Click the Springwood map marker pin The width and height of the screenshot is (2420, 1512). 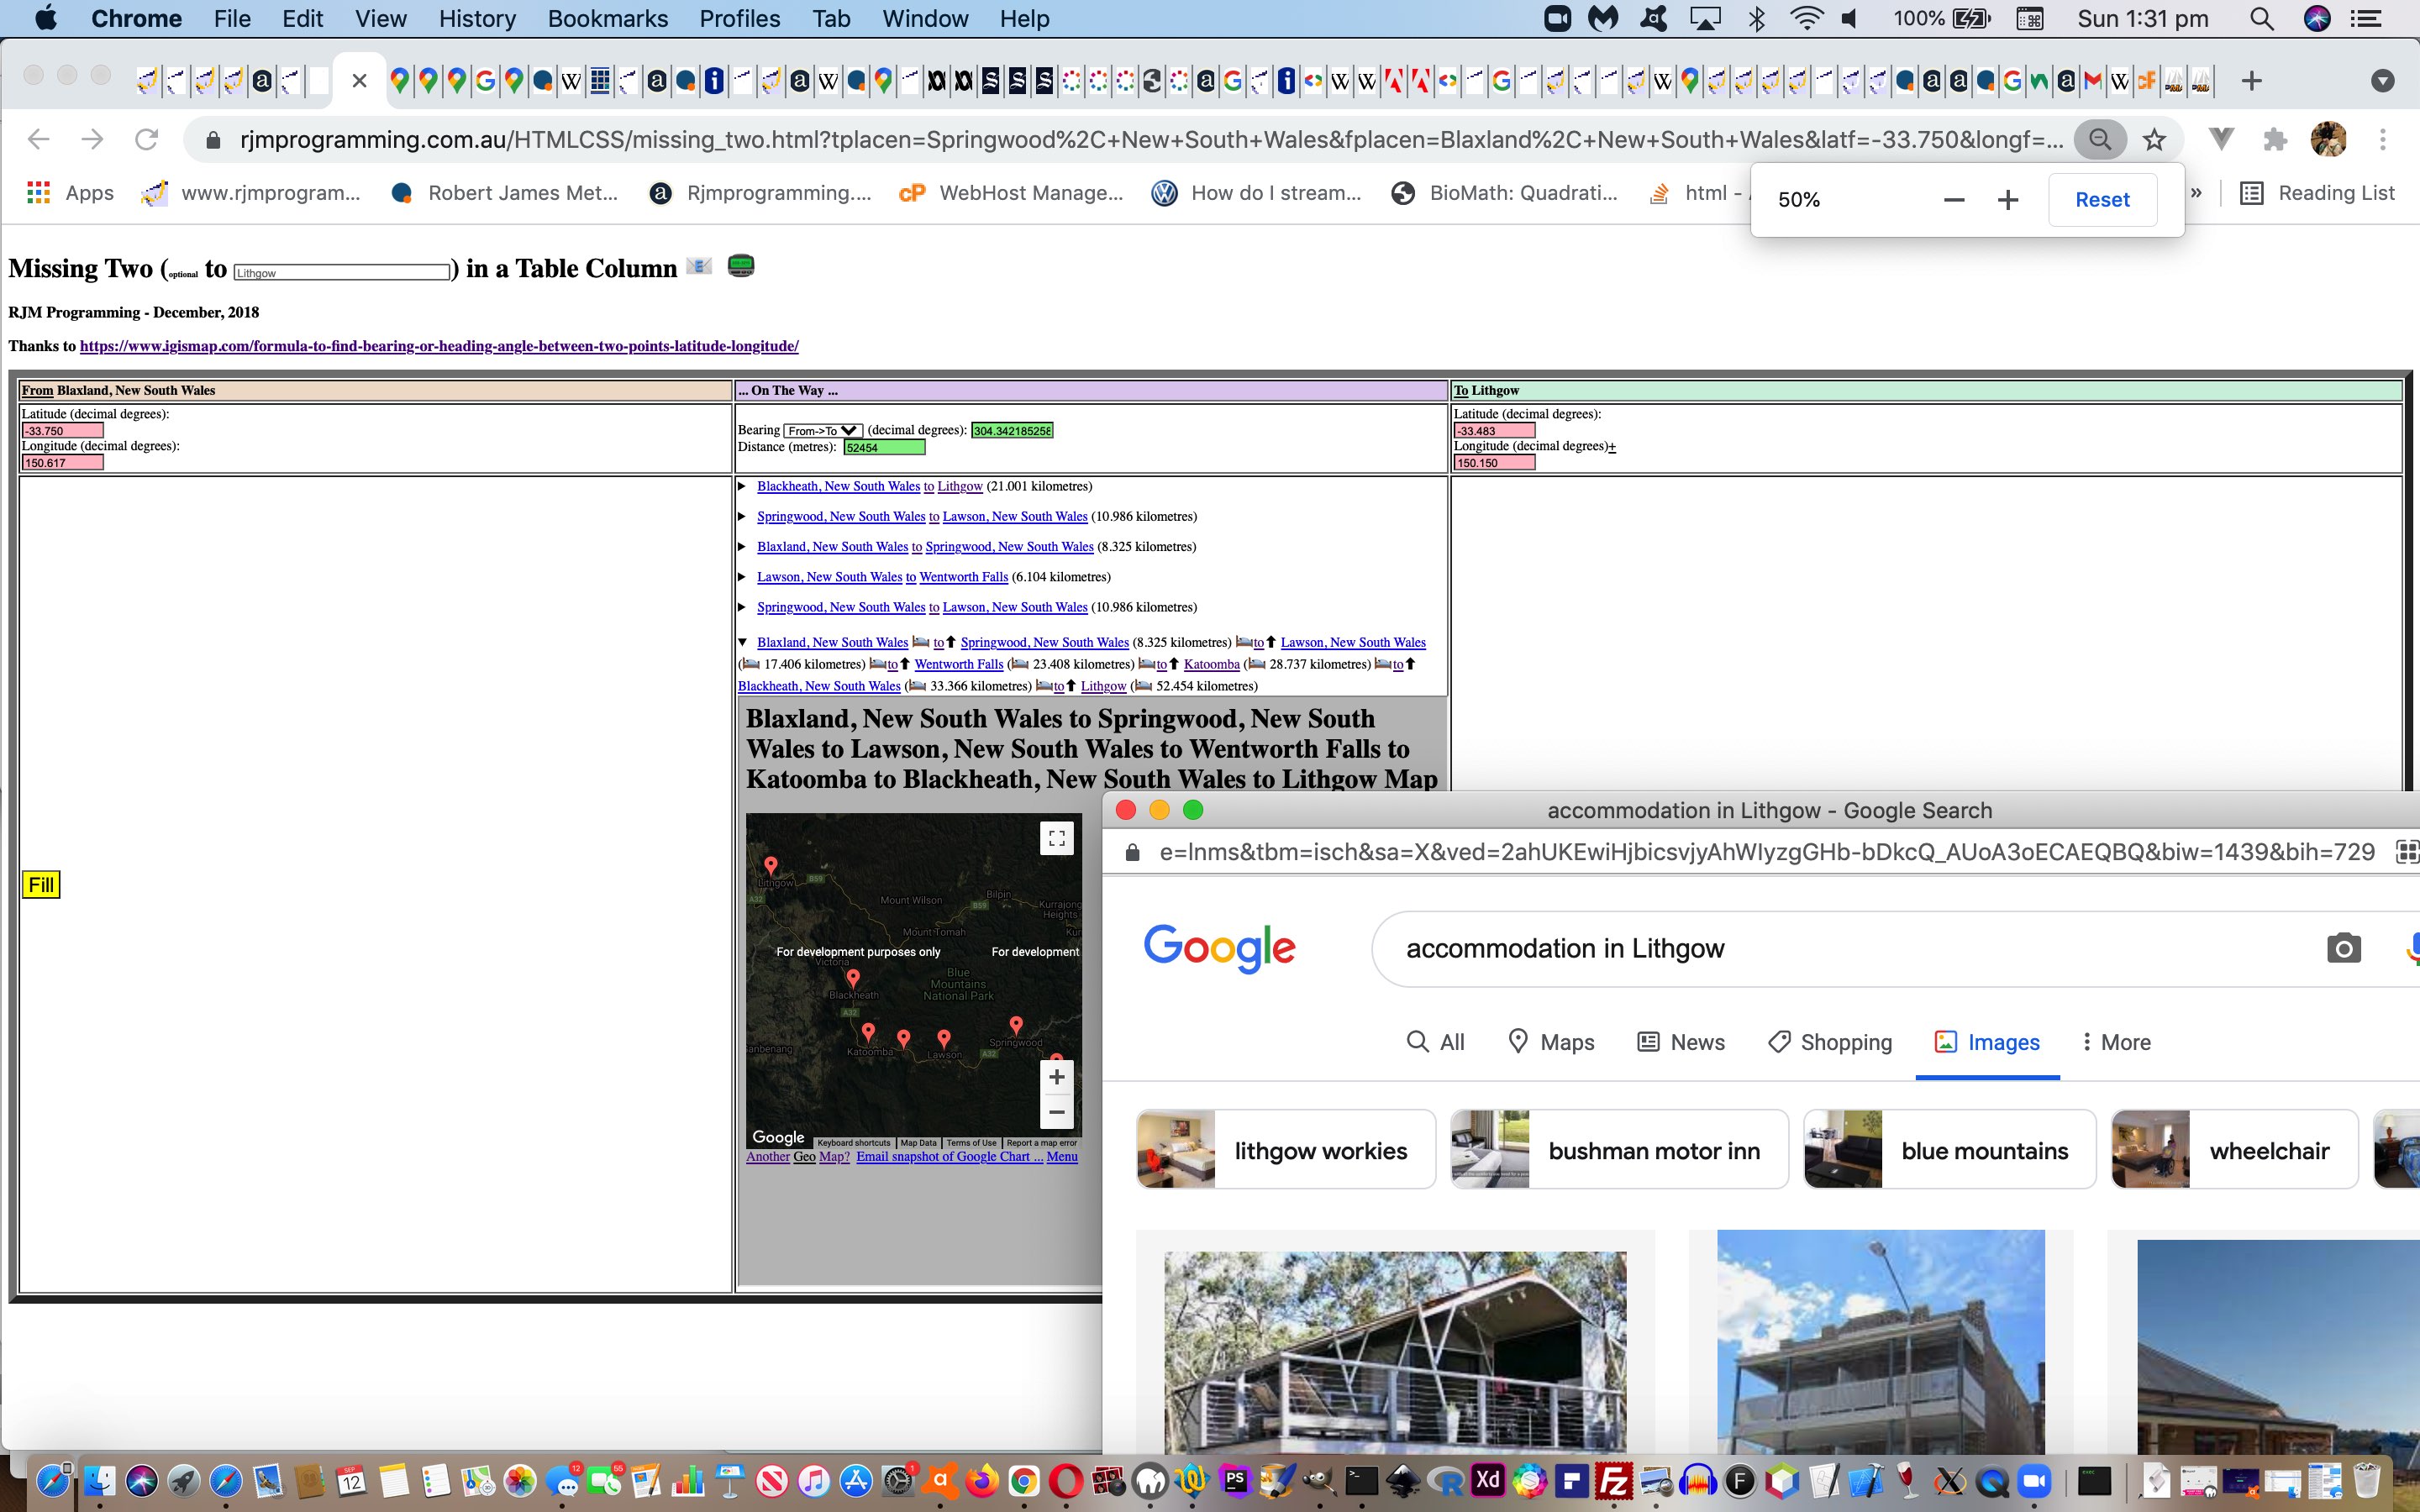1016,1026
